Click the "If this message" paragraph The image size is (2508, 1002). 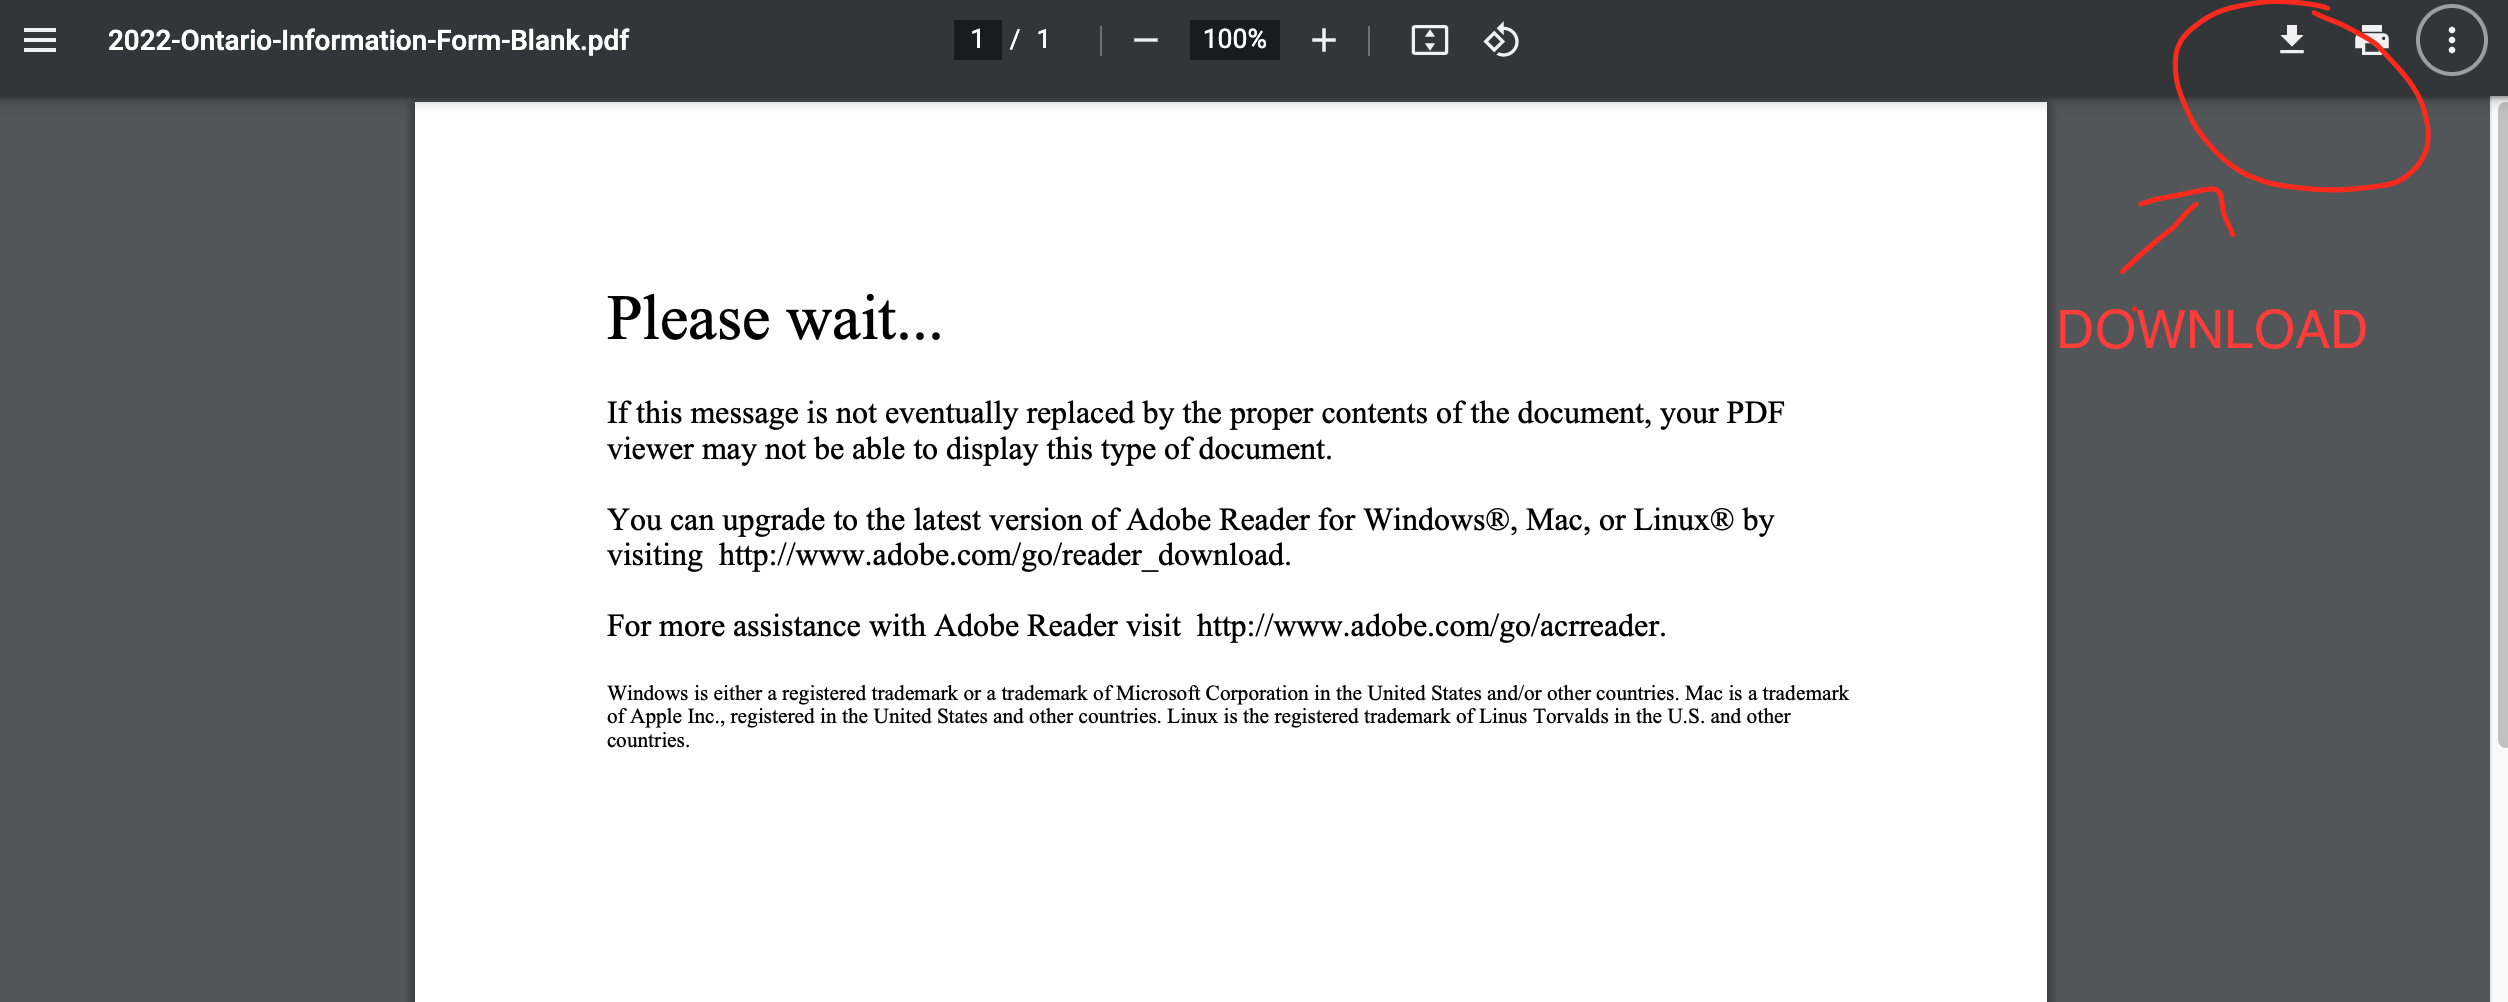1195,431
